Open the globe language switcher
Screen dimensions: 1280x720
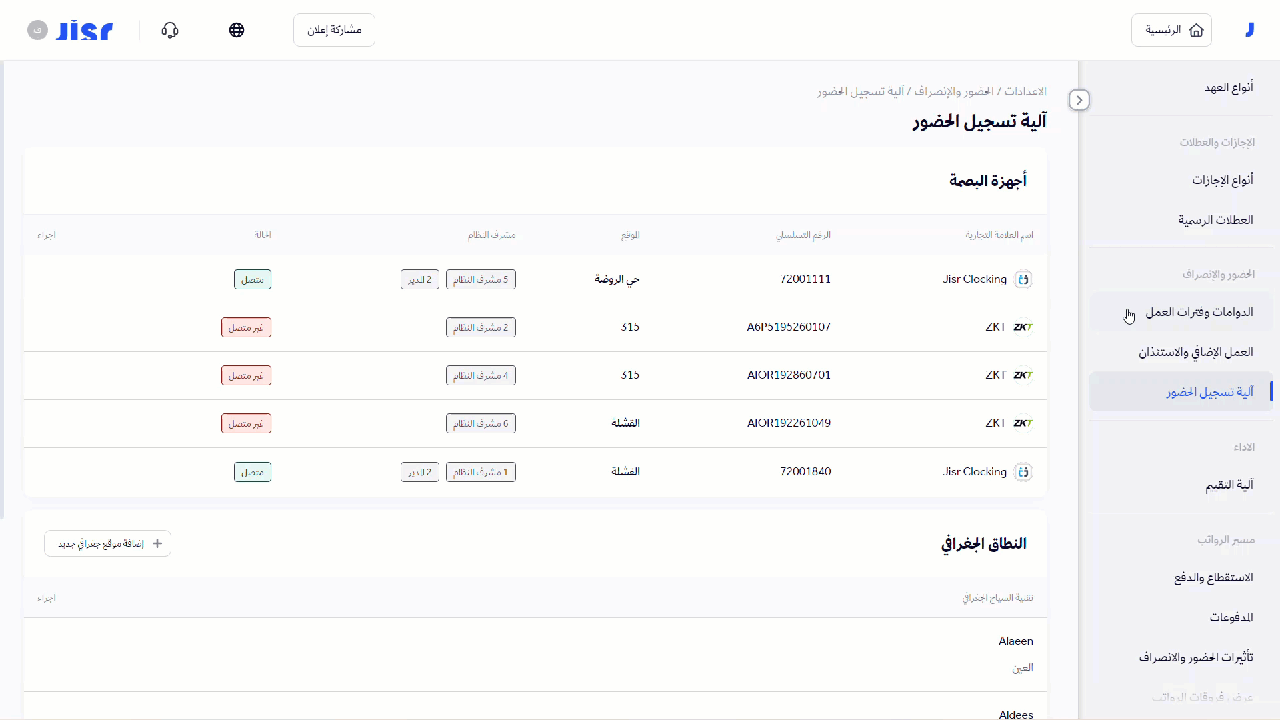tap(237, 30)
